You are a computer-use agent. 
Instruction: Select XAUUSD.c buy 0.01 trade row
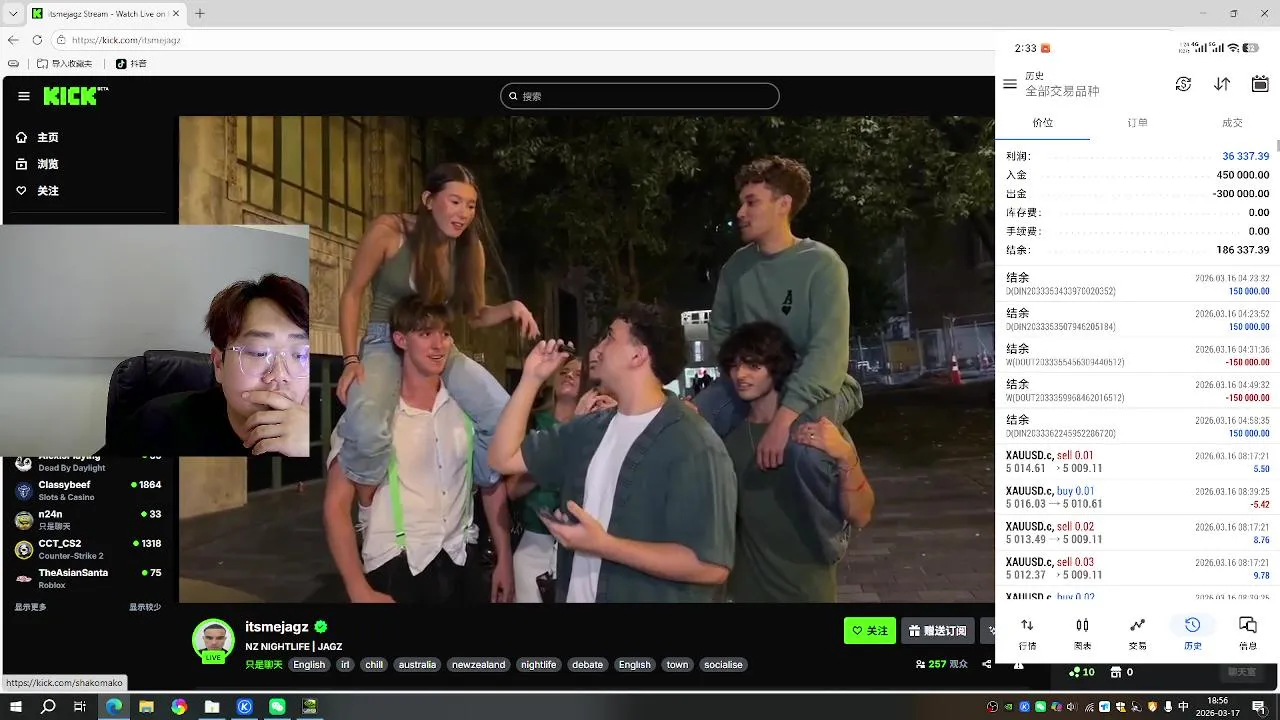1138,498
